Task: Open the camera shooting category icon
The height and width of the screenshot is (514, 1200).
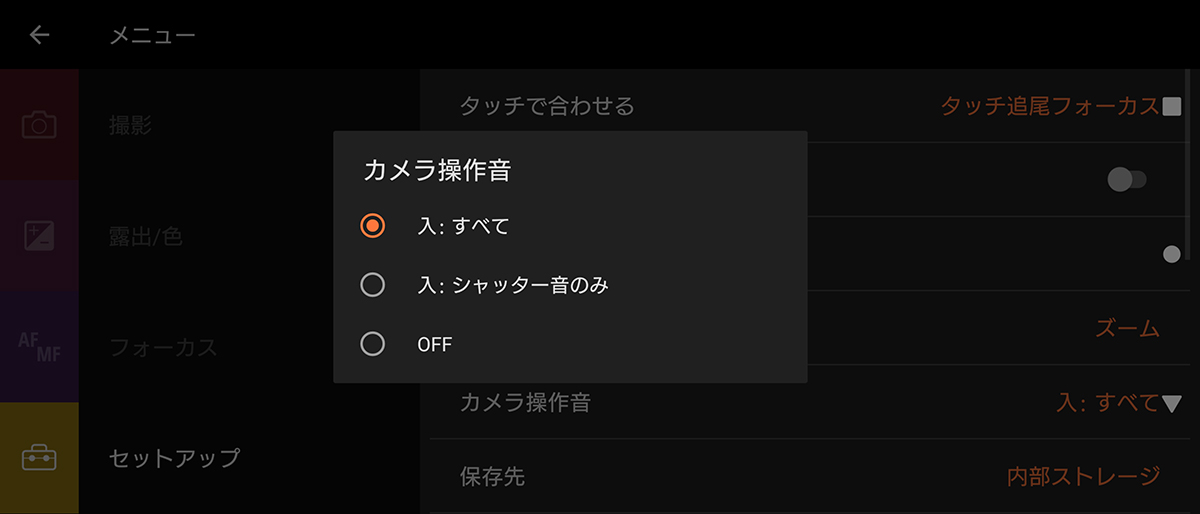Action: (39, 125)
